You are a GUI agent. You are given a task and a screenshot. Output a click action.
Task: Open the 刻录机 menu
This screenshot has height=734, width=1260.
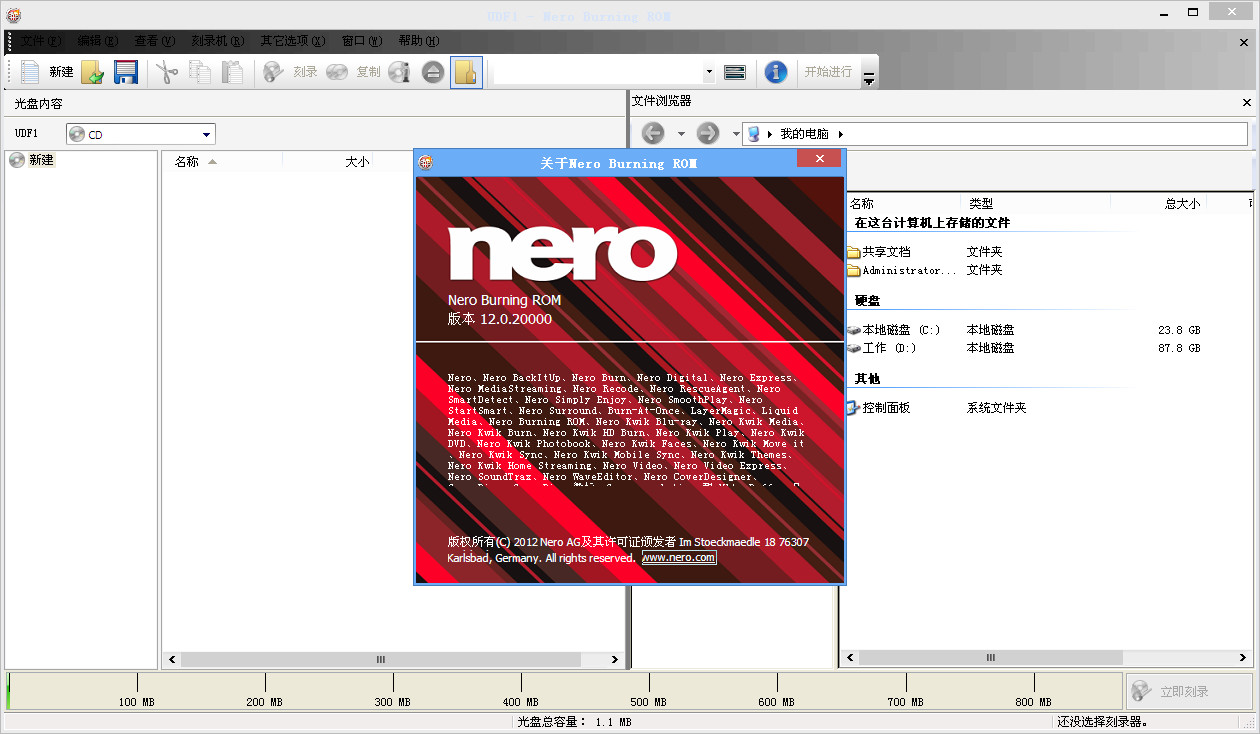click(x=216, y=41)
